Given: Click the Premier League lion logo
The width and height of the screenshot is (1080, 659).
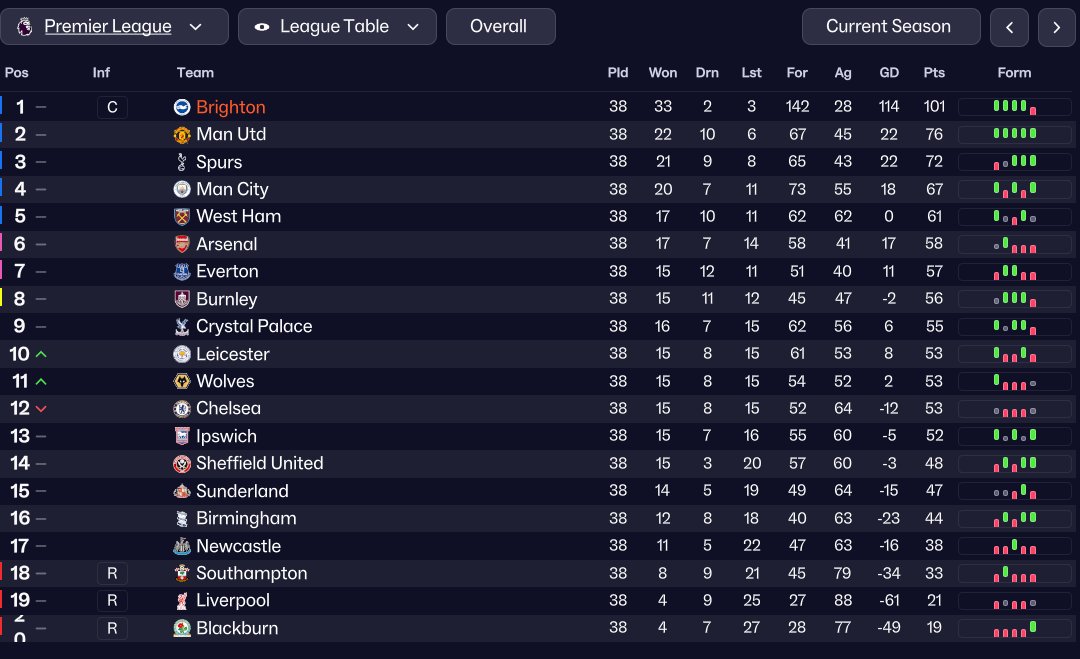Looking at the screenshot, I should (x=25, y=27).
